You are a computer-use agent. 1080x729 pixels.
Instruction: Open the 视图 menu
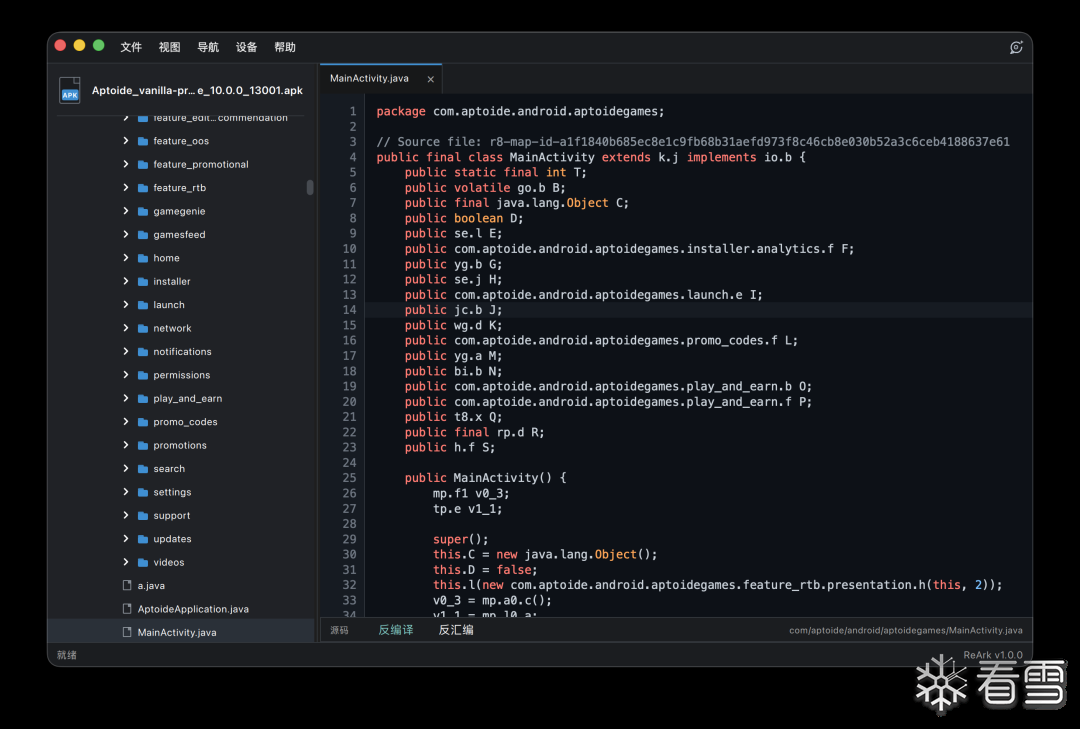[169, 48]
